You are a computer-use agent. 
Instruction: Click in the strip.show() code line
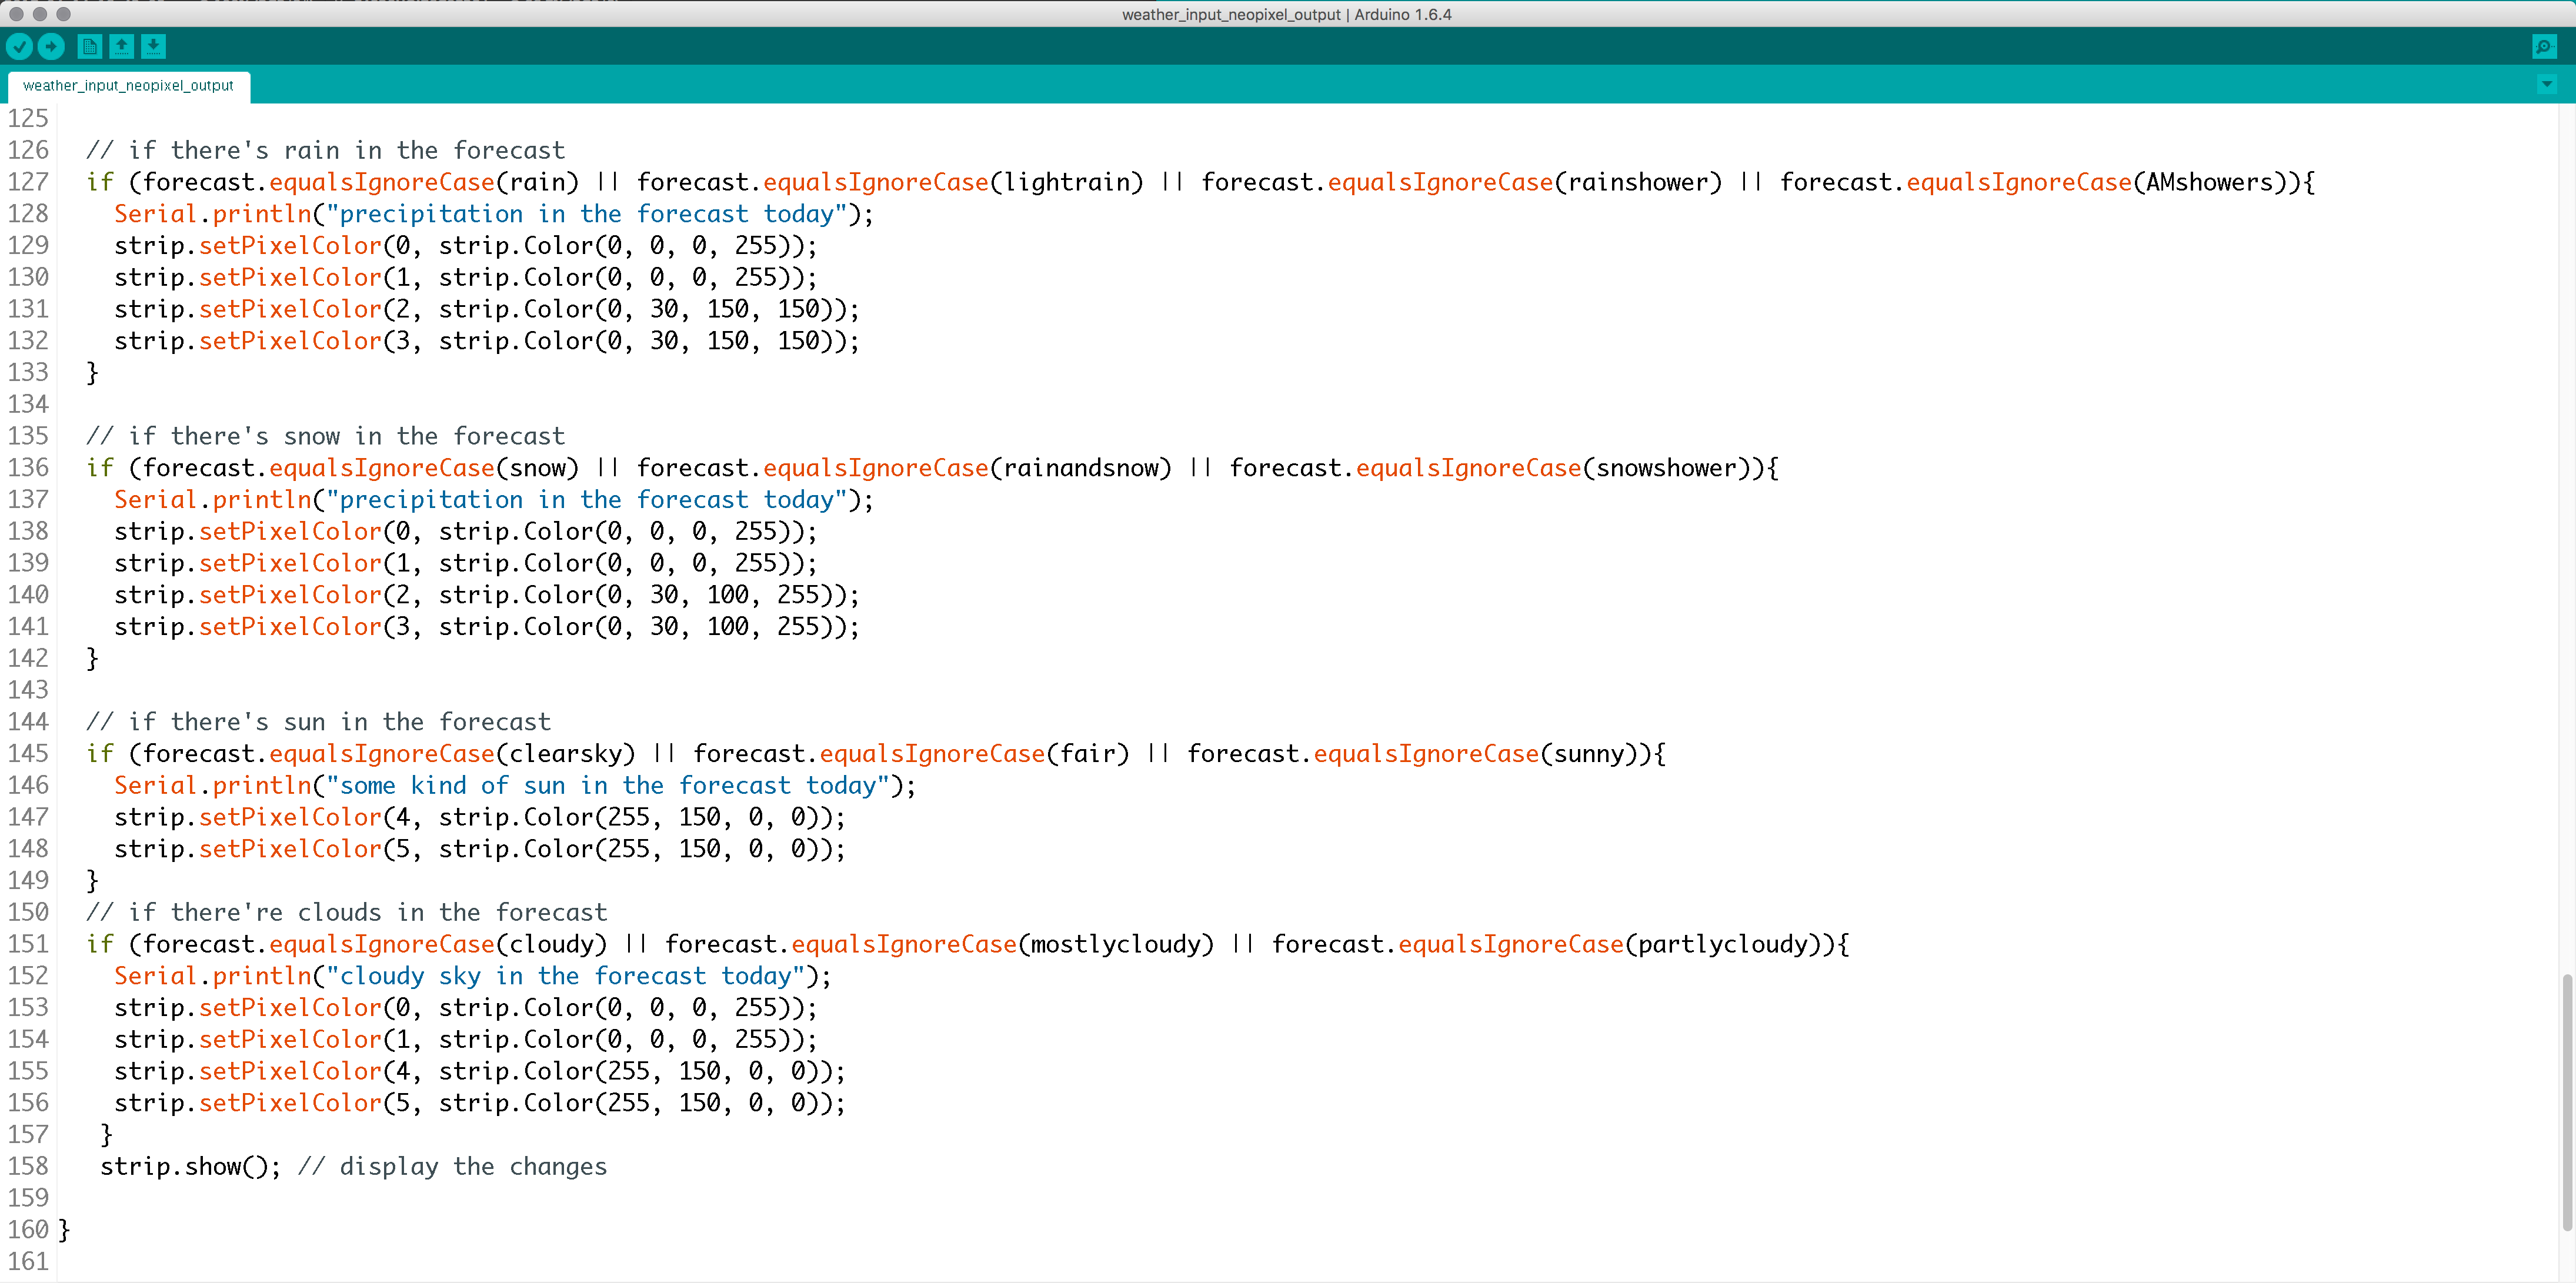coord(190,1166)
